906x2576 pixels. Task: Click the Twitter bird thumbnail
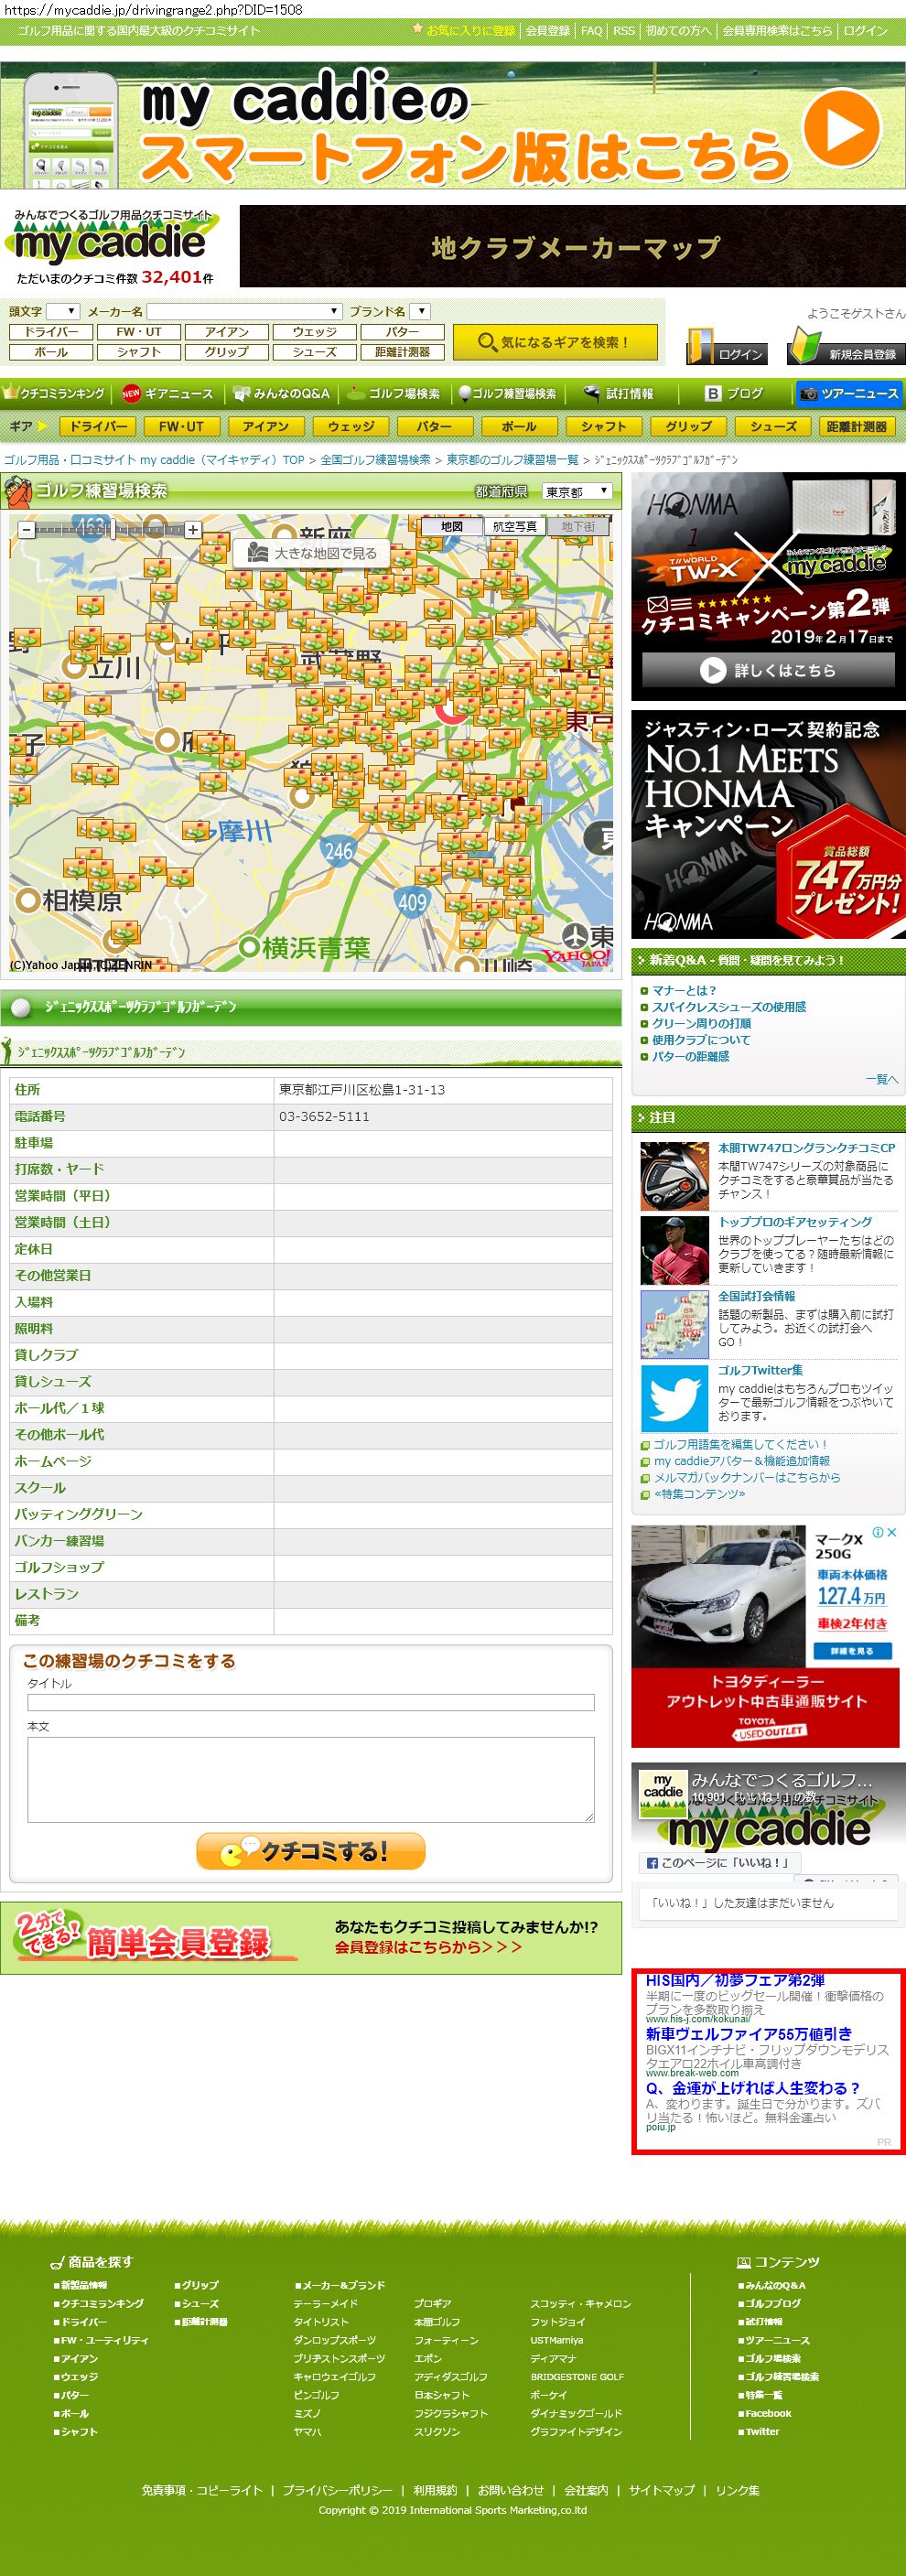point(674,1398)
